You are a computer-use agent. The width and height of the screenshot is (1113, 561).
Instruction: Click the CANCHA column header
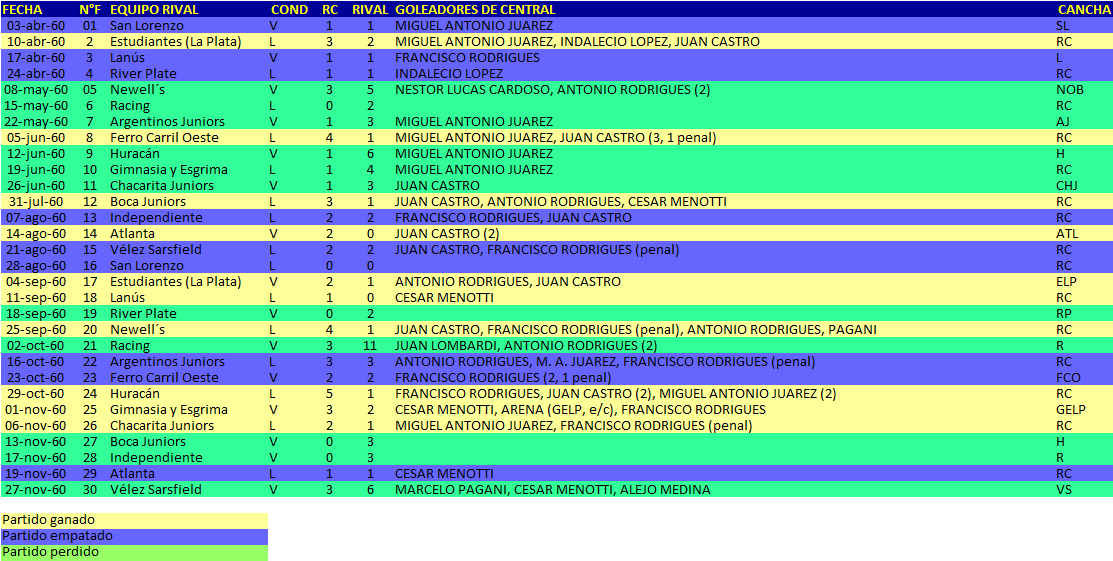pos(1083,9)
